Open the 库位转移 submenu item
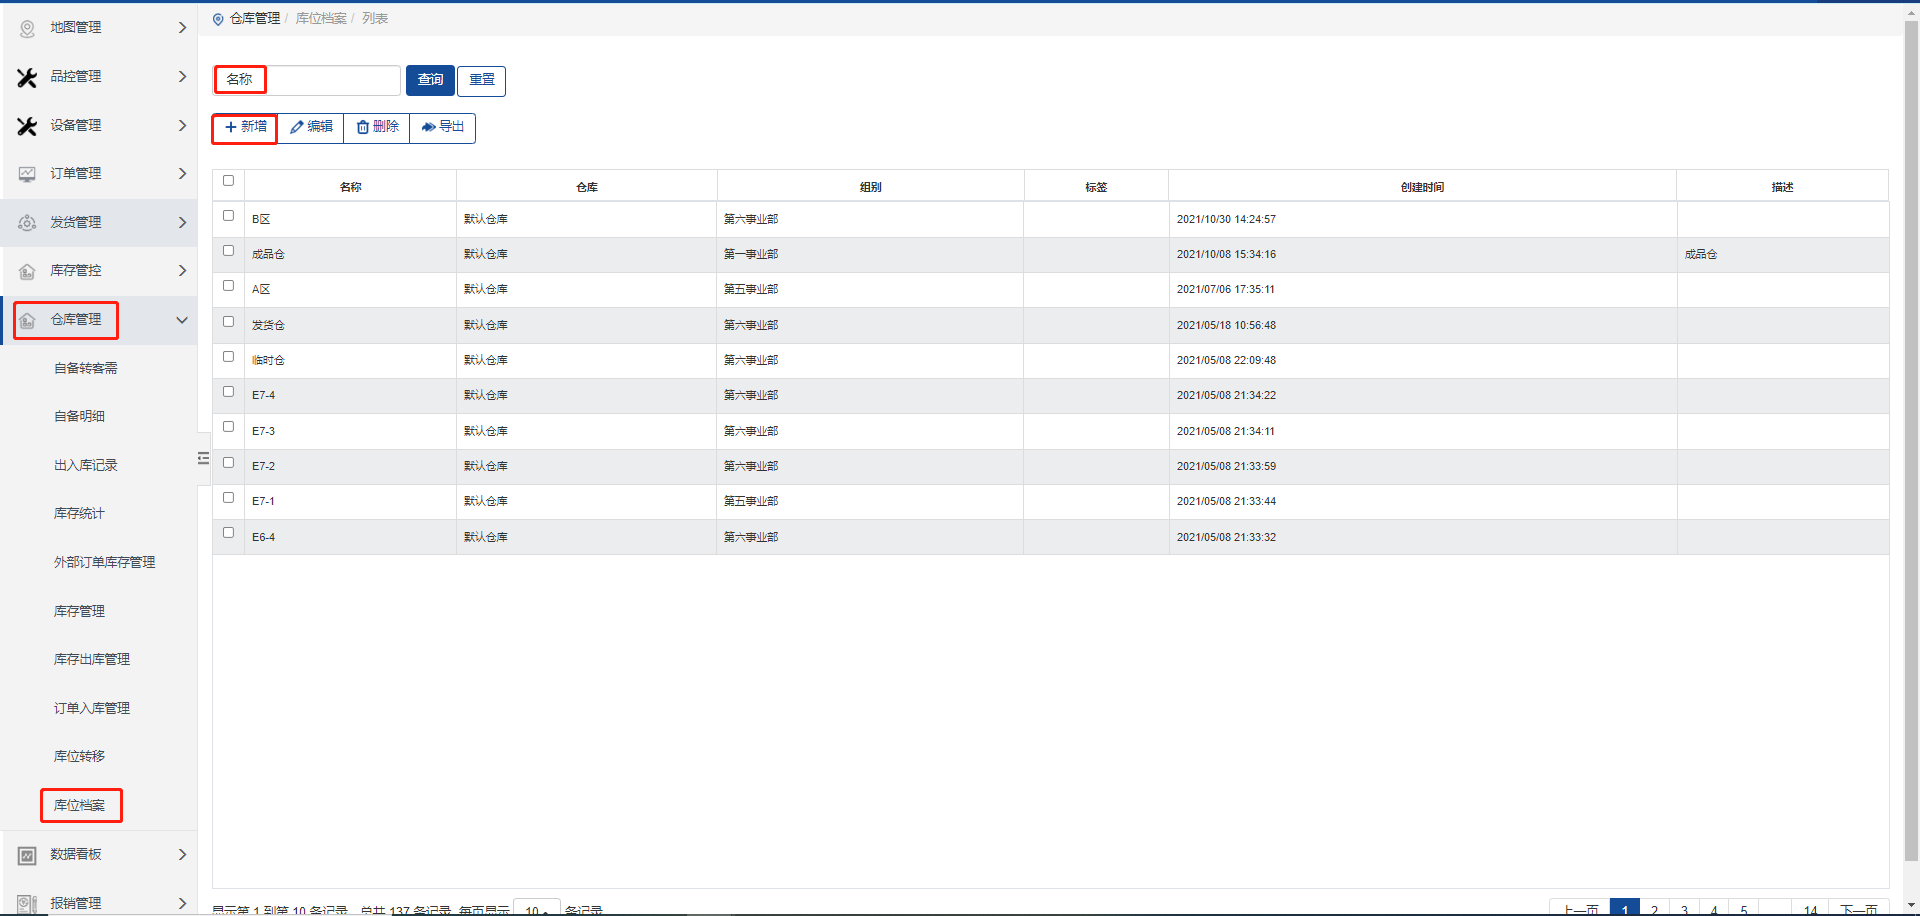This screenshot has height=916, width=1920. pos(79,756)
